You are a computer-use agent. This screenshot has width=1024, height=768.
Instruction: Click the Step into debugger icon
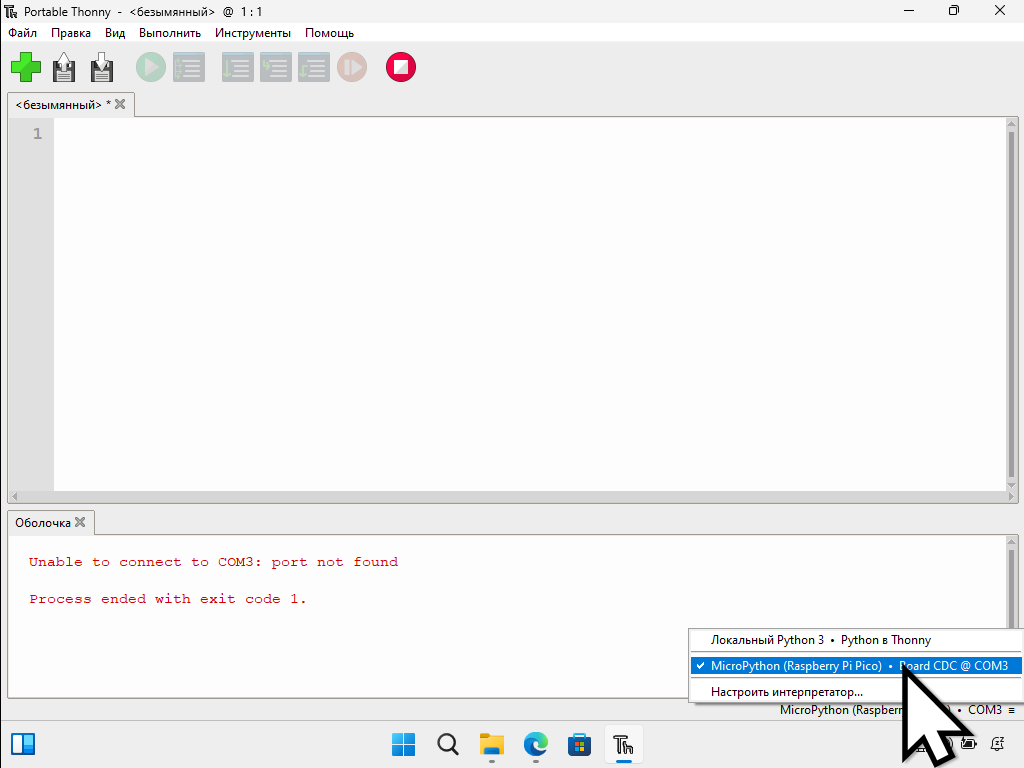pyautogui.click(x=276, y=67)
